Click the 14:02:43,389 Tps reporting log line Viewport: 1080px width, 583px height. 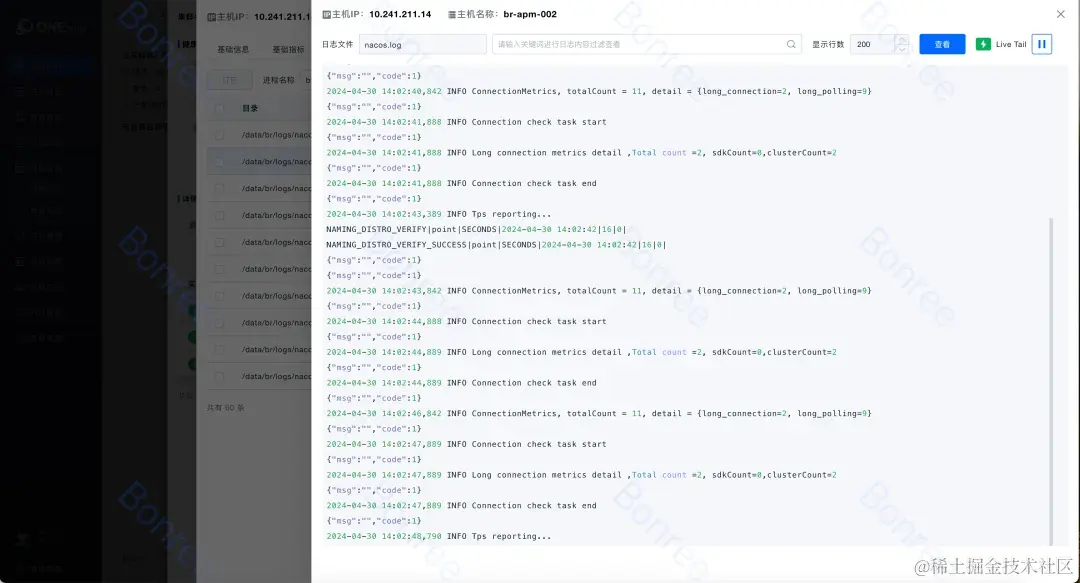(439, 214)
